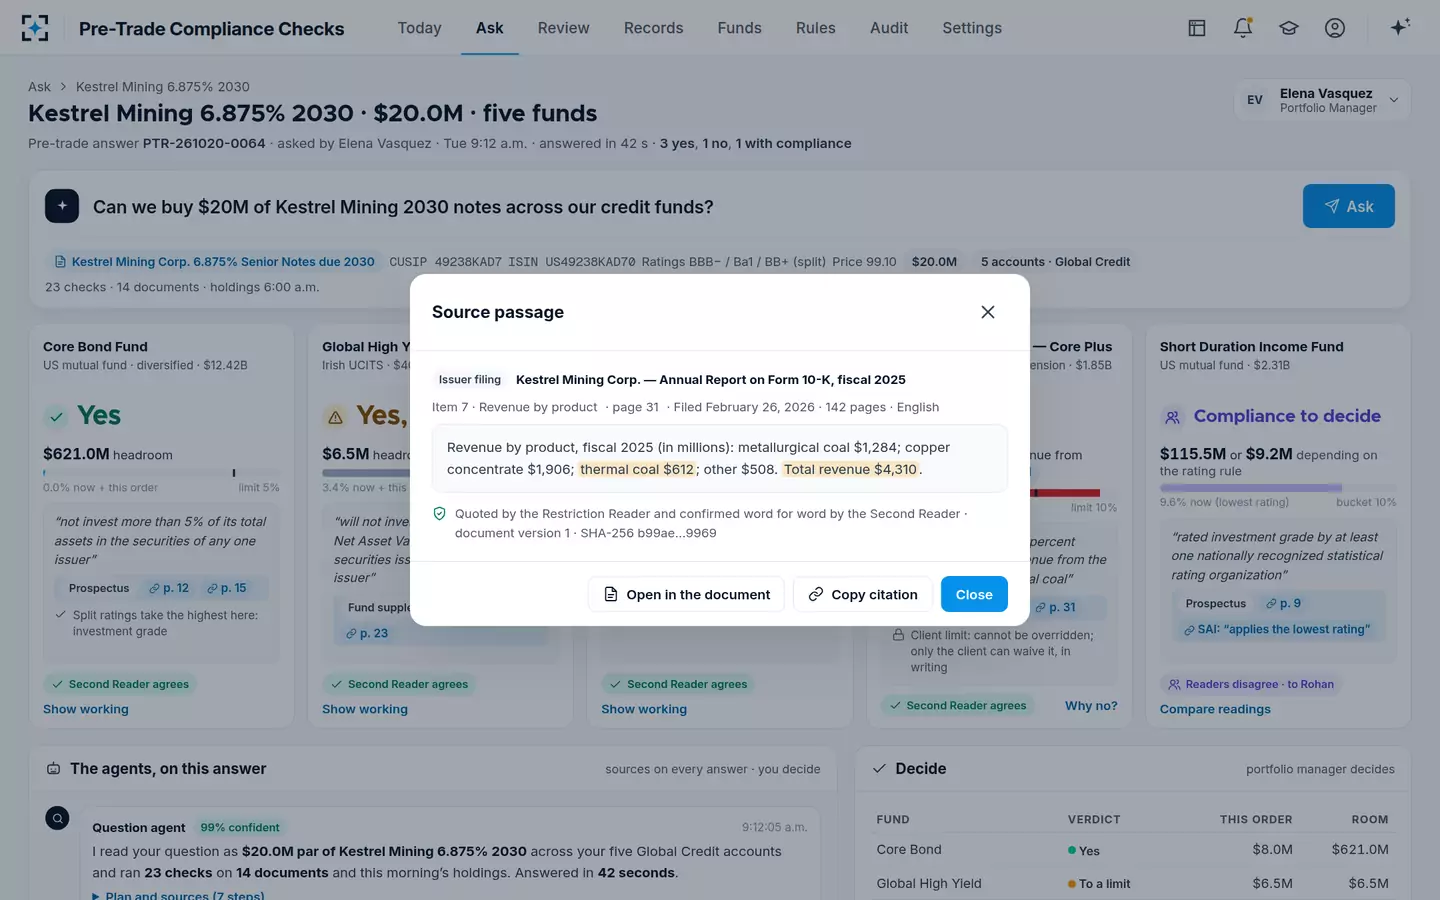Image resolution: width=1440 pixels, height=900 pixels.
Task: Click the agents panel icon by heading
Action: [x=54, y=769]
